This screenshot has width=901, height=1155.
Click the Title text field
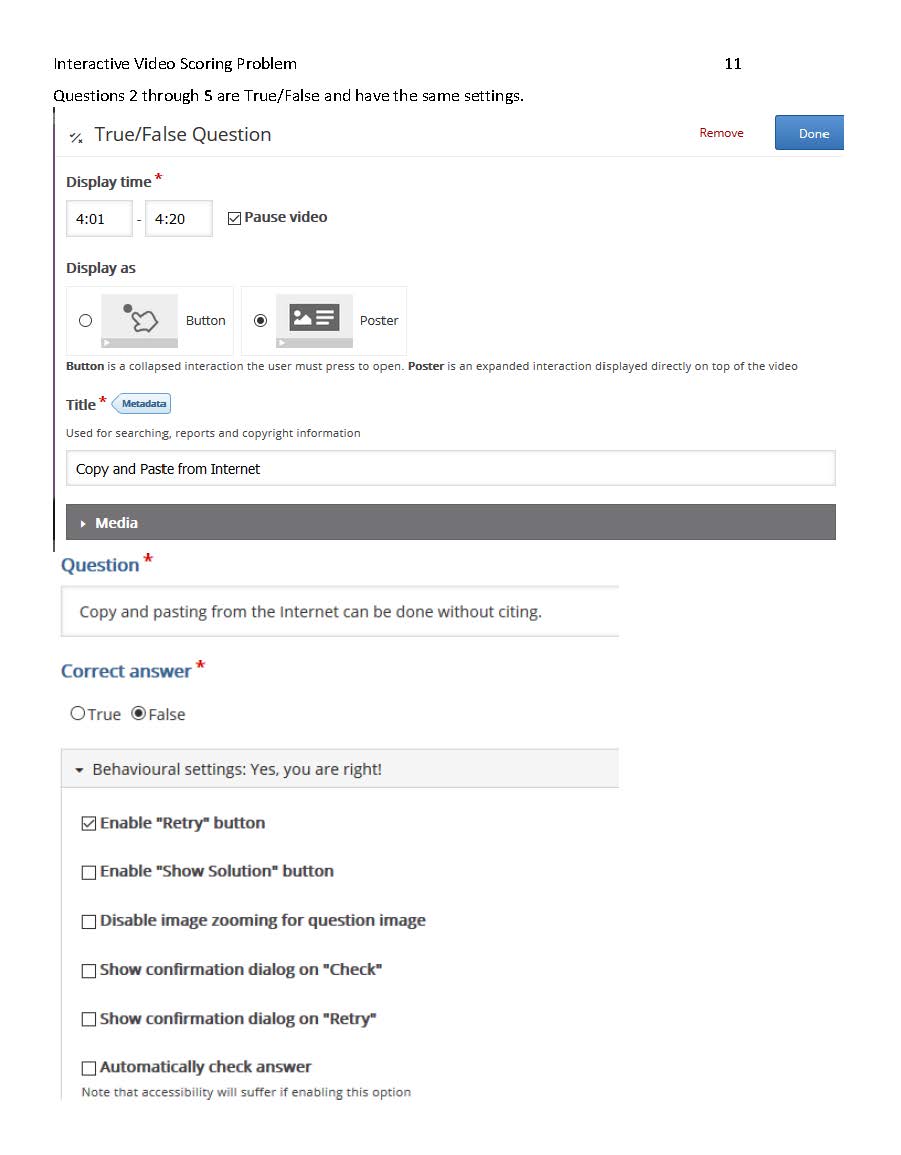coord(451,468)
